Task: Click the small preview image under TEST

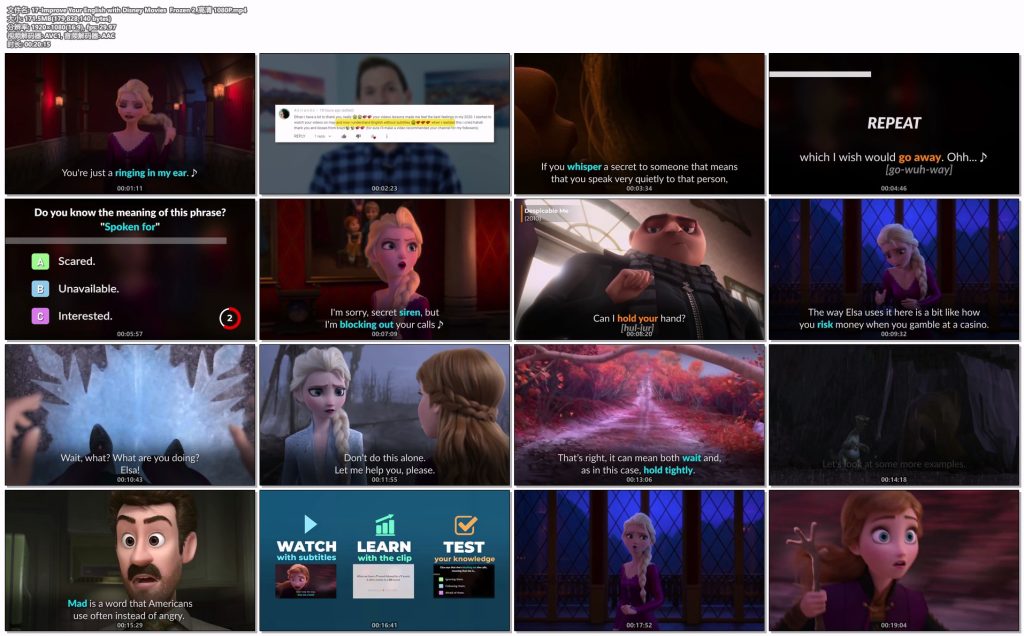Action: [x=464, y=581]
